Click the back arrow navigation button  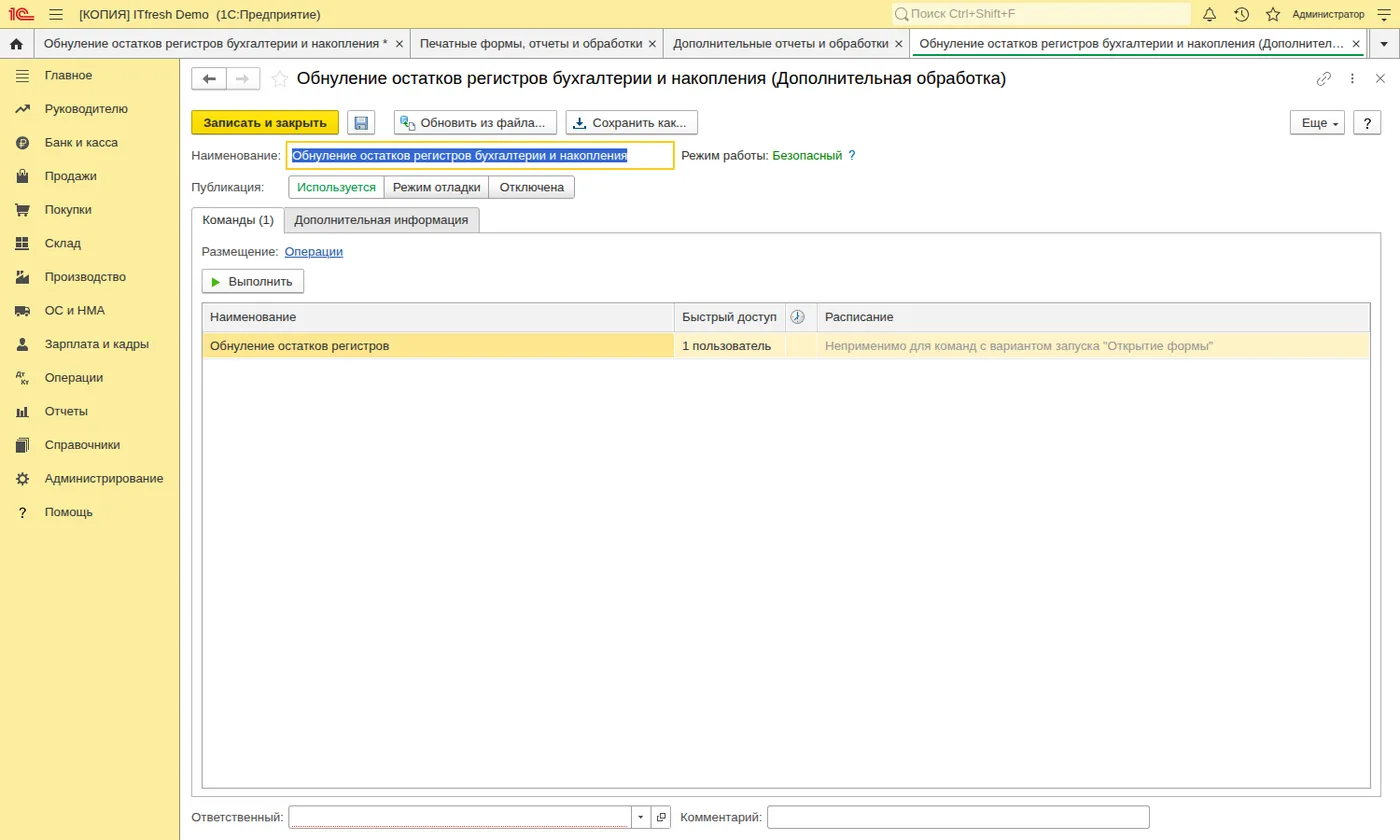(x=209, y=79)
